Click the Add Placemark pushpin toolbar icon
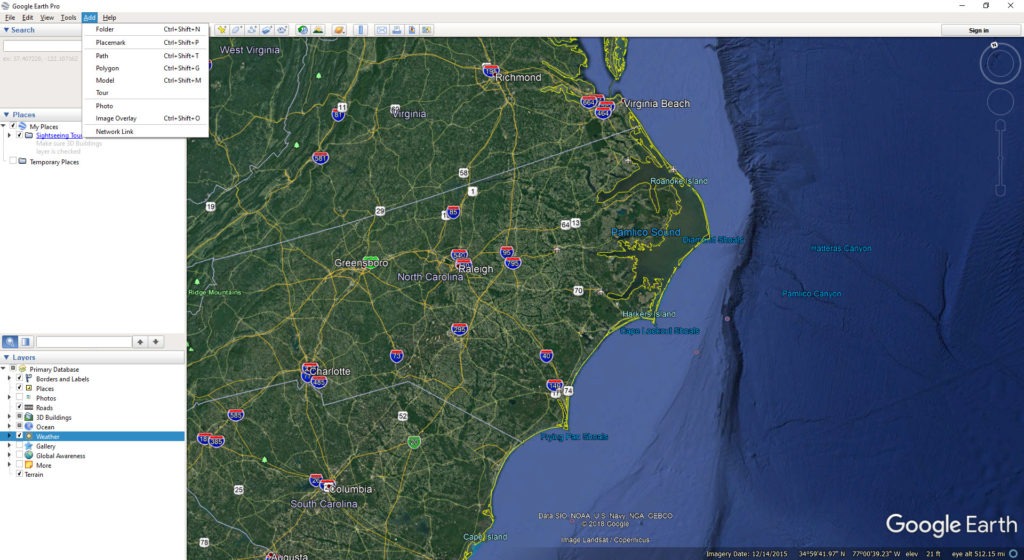The image size is (1024, 560). pos(222,30)
